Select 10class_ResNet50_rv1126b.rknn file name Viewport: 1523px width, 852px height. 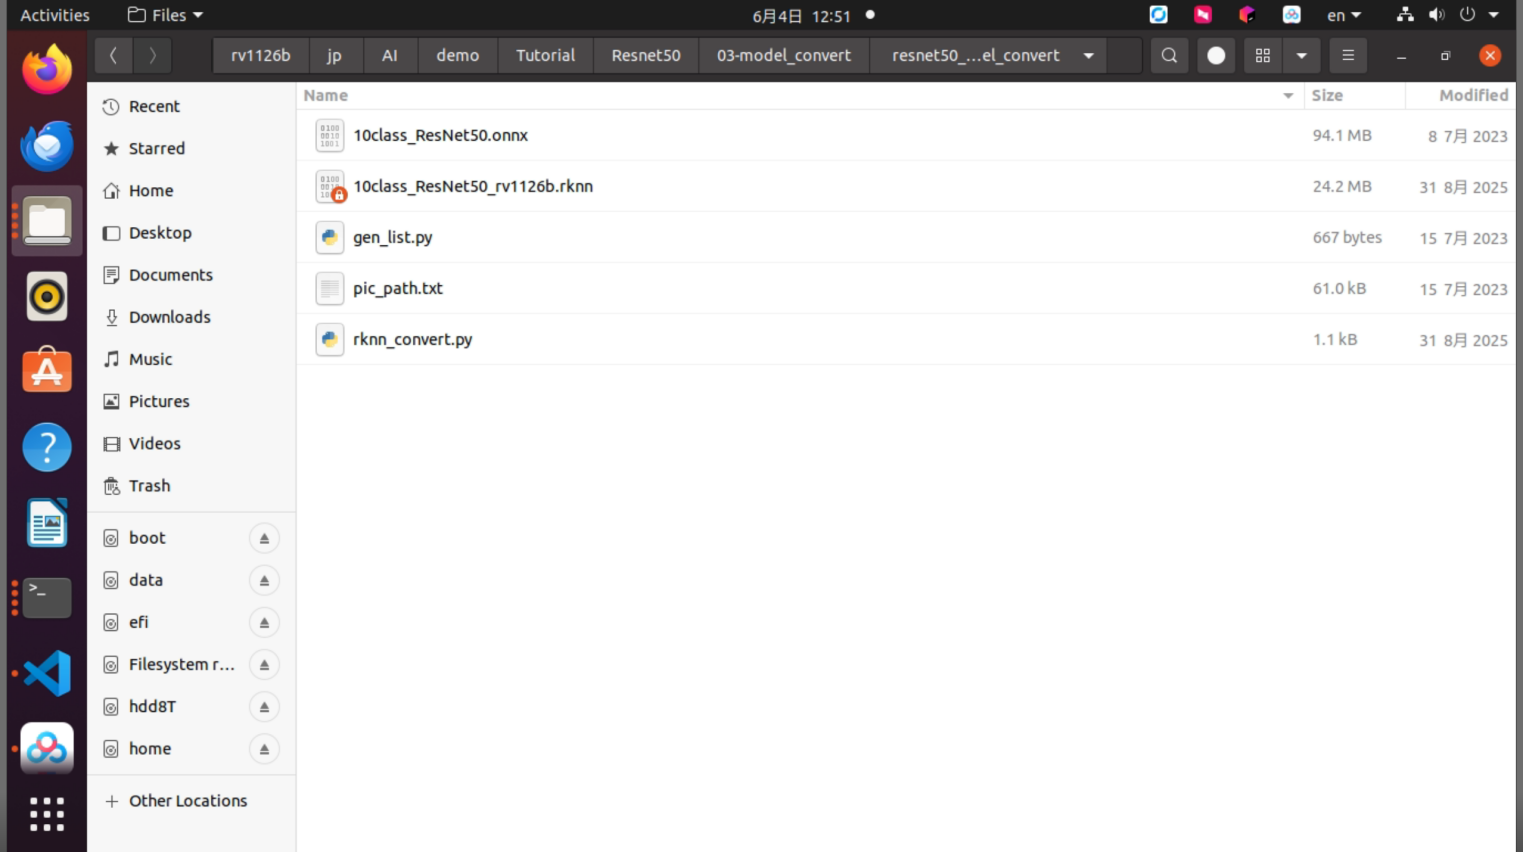click(x=473, y=186)
